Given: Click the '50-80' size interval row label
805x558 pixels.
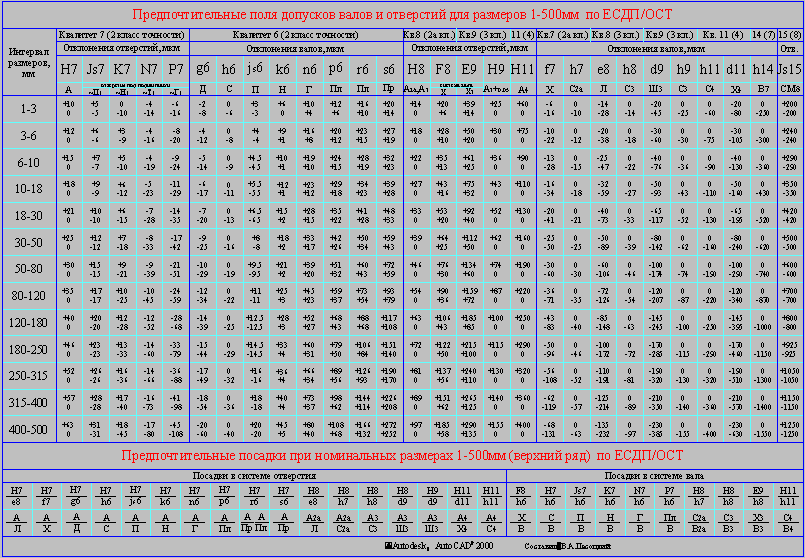Looking at the screenshot, I should [29, 269].
